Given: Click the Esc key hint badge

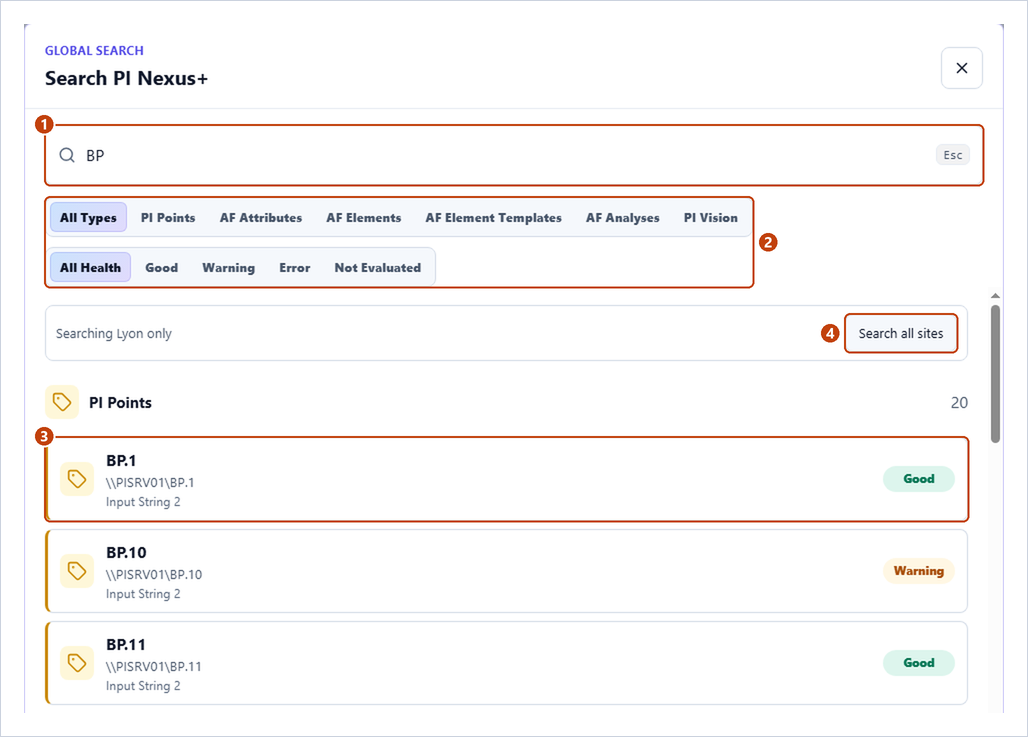Looking at the screenshot, I should pyautogui.click(x=953, y=155).
